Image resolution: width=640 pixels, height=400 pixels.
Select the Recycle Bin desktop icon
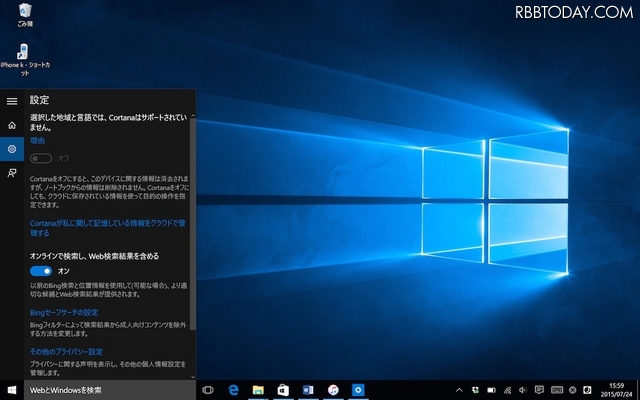[x=25, y=15]
